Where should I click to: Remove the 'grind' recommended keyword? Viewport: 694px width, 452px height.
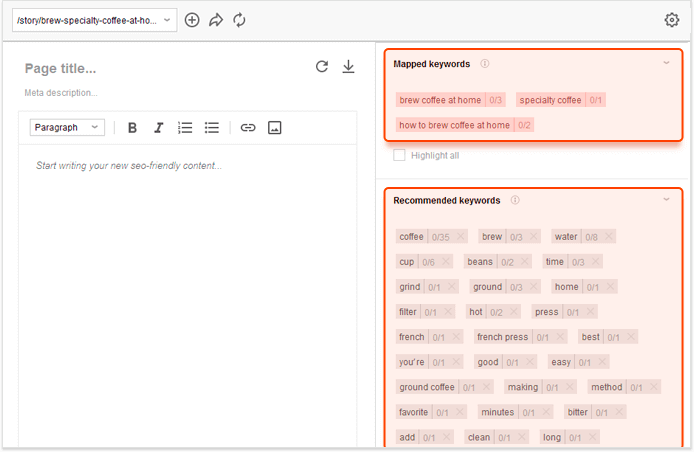click(451, 287)
